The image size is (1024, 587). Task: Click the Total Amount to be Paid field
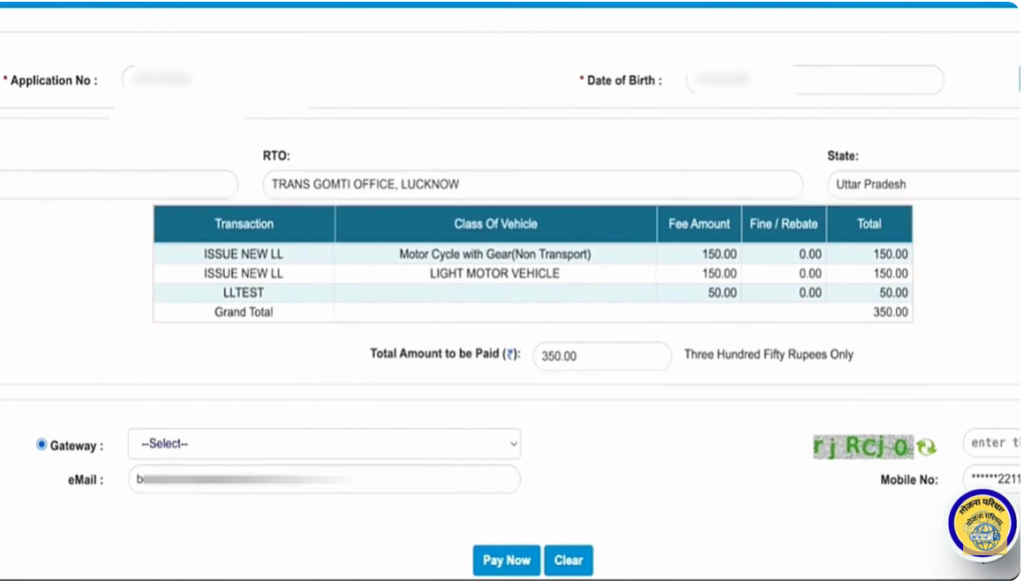pos(602,355)
